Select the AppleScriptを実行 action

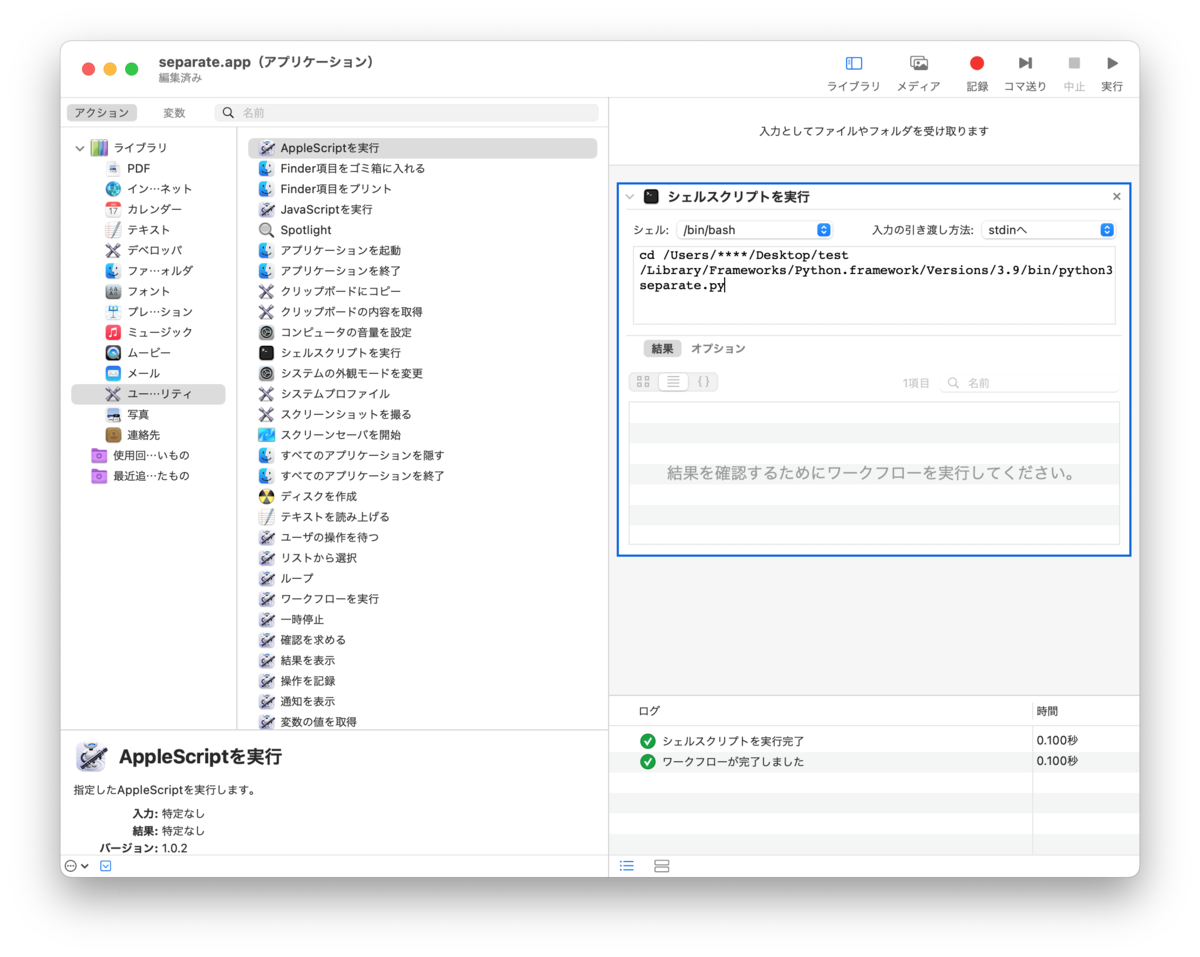click(422, 148)
